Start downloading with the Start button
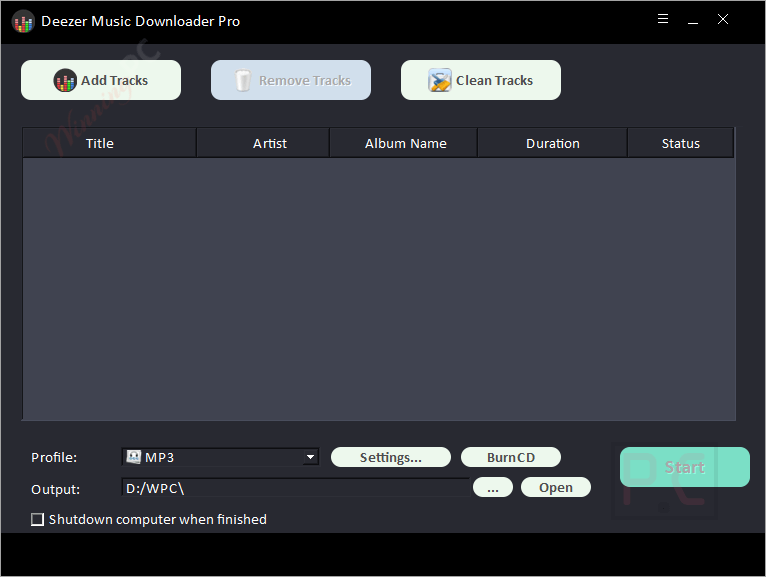Image resolution: width=766 pixels, height=577 pixels. (x=685, y=467)
